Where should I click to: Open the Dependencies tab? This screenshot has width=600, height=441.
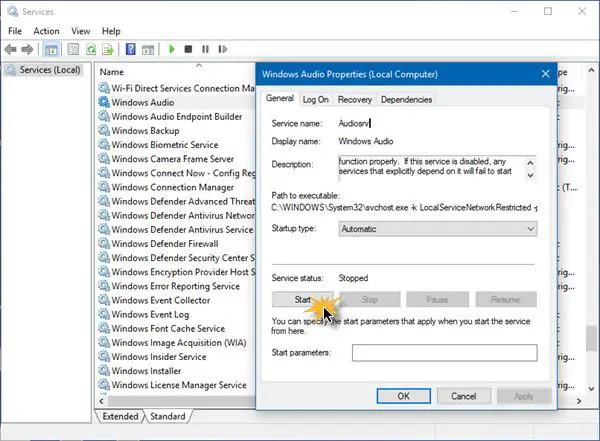tap(406, 100)
